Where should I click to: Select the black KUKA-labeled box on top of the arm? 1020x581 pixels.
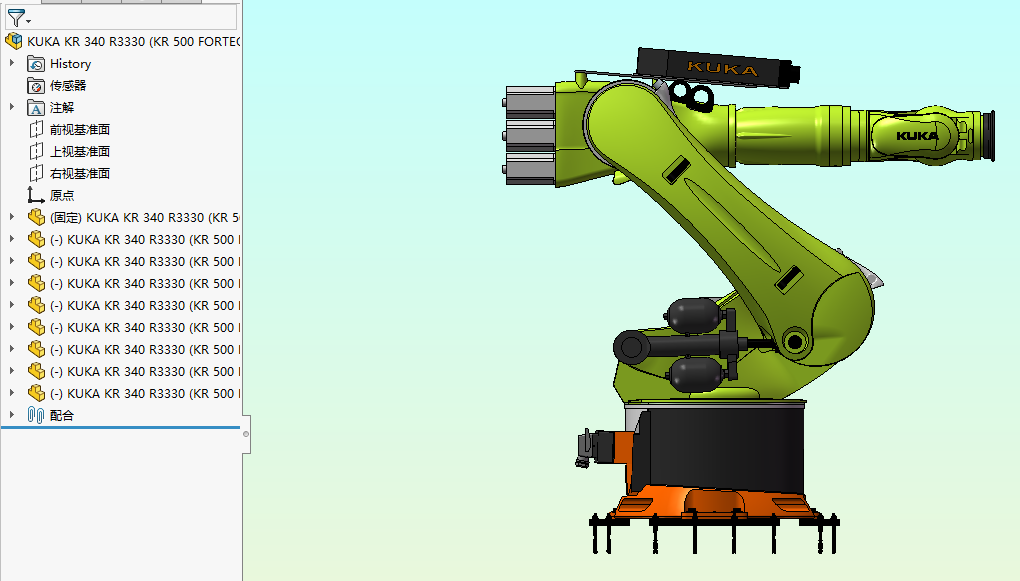pyautogui.click(x=718, y=69)
